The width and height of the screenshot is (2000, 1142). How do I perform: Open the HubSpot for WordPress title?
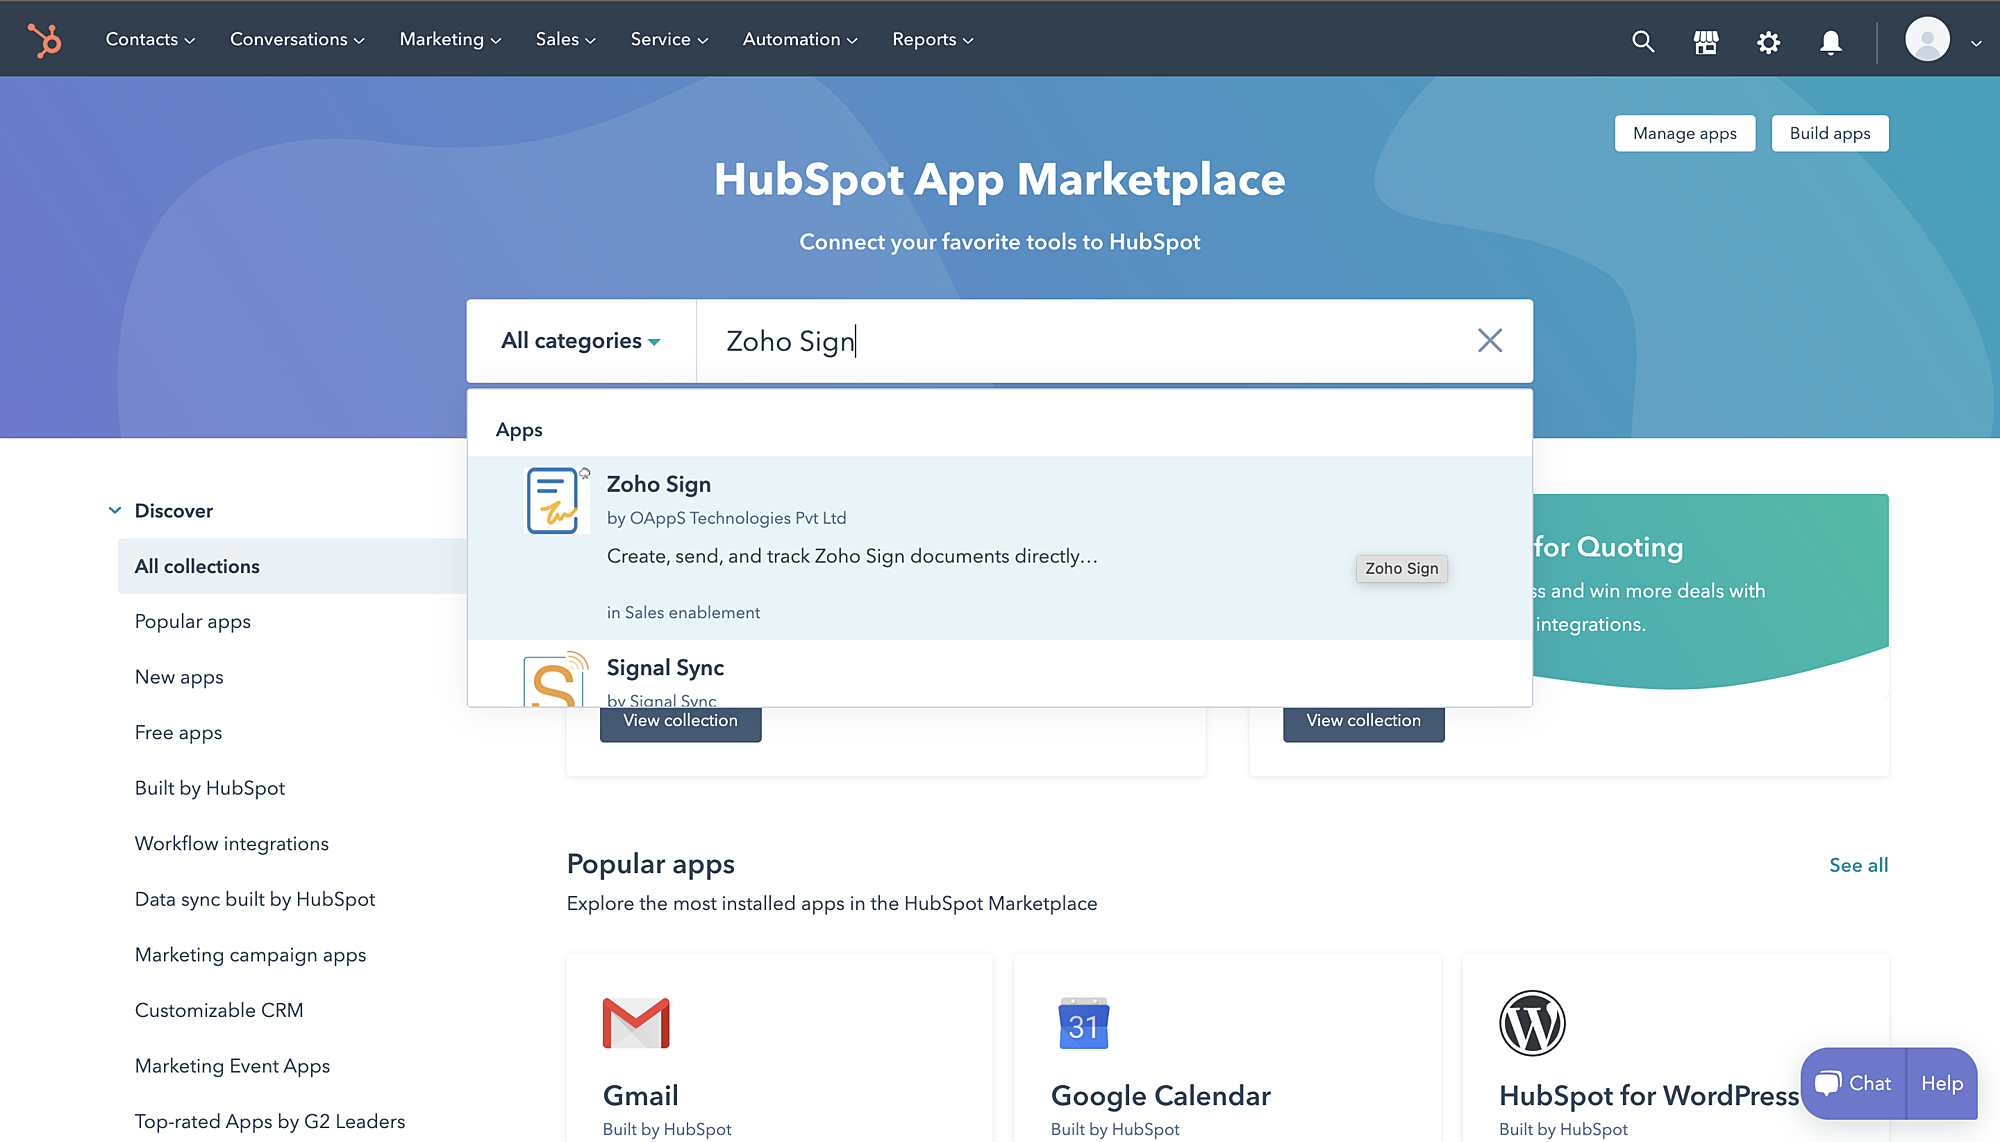(1649, 1095)
